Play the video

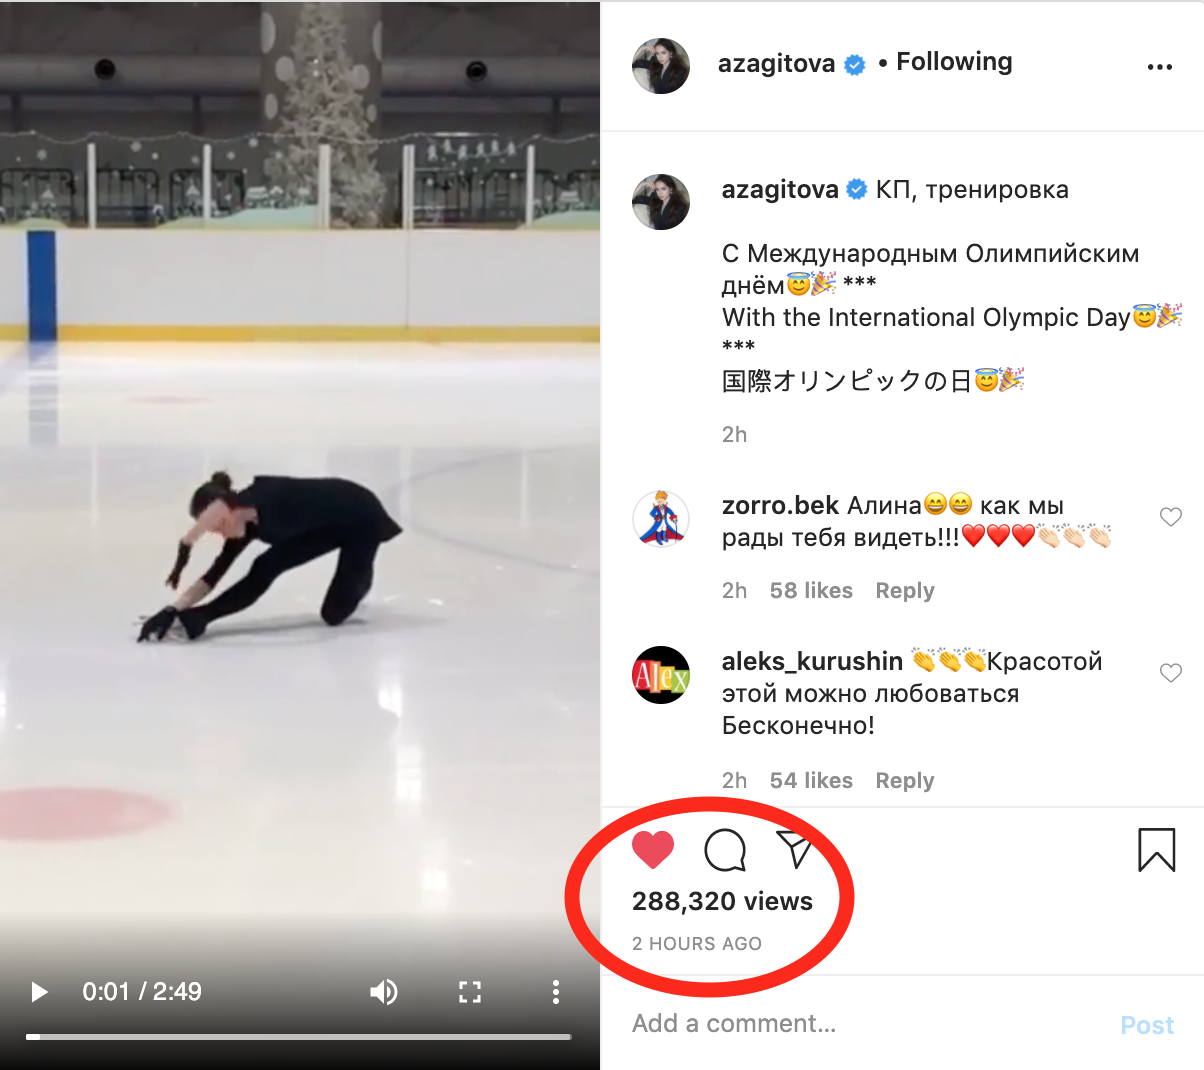pos(39,992)
